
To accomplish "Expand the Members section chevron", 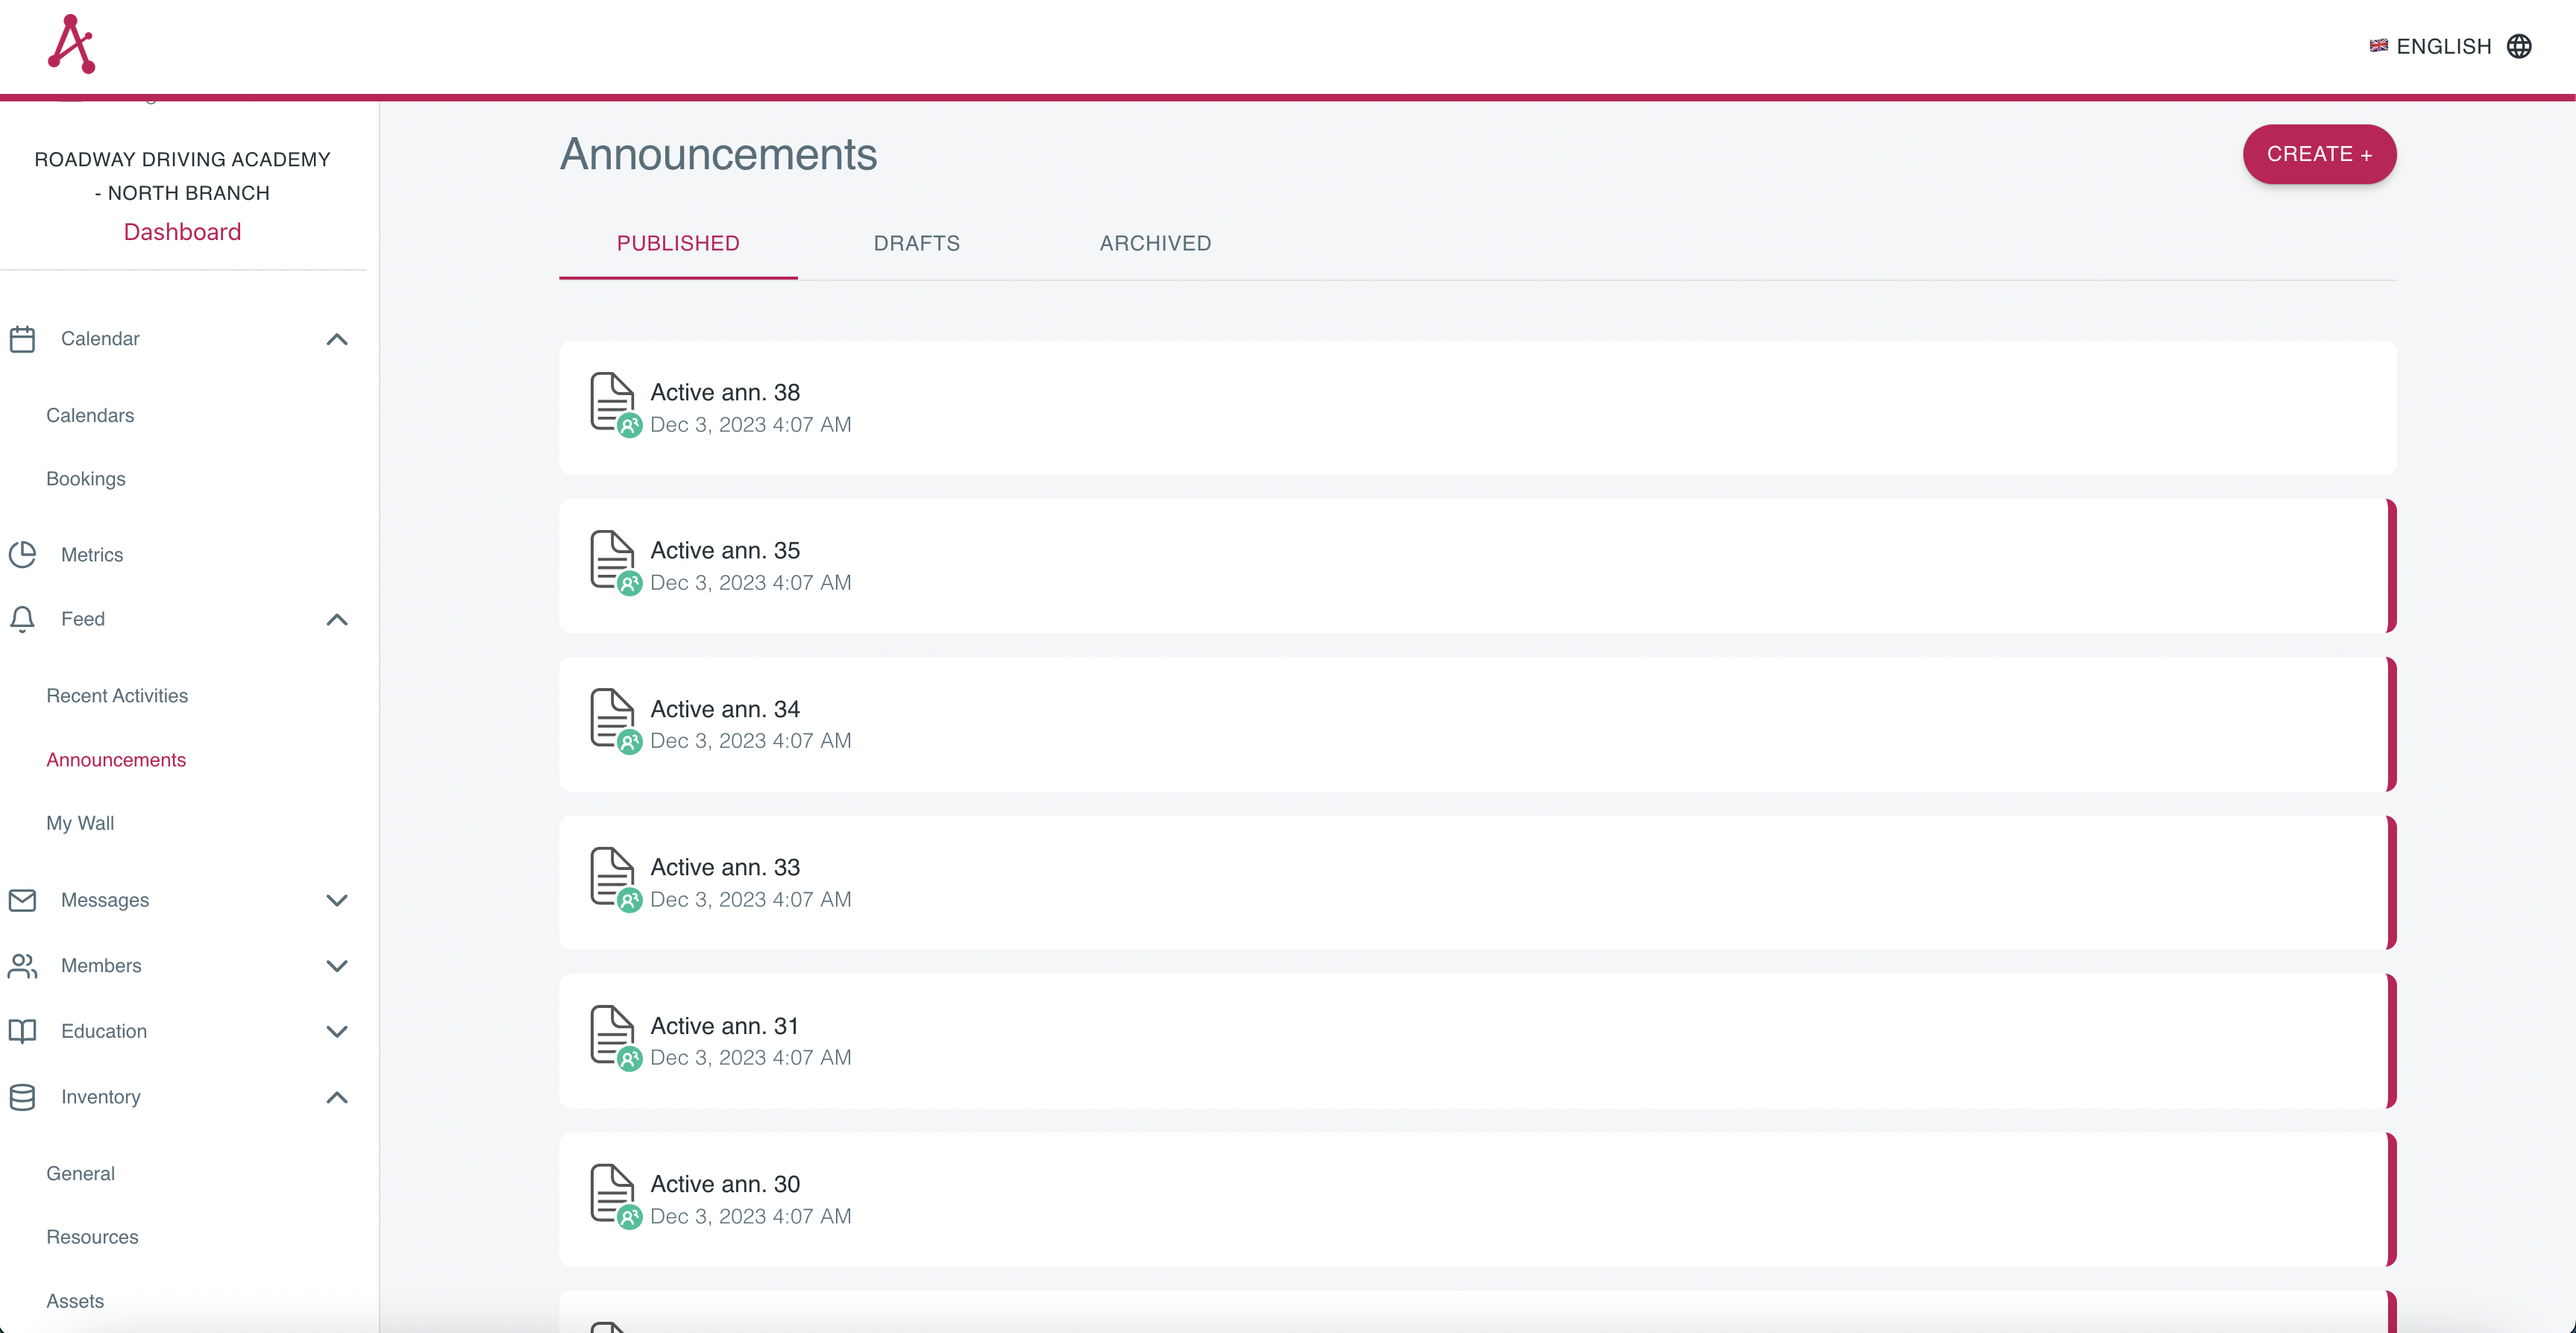I will point(337,965).
